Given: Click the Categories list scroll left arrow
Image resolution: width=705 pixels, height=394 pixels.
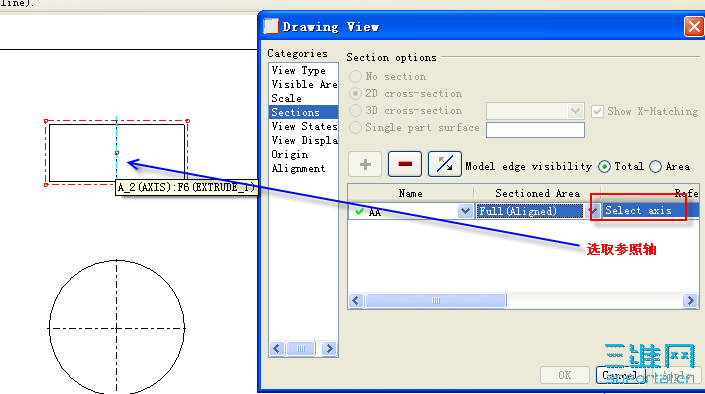Looking at the screenshot, I should 277,349.
